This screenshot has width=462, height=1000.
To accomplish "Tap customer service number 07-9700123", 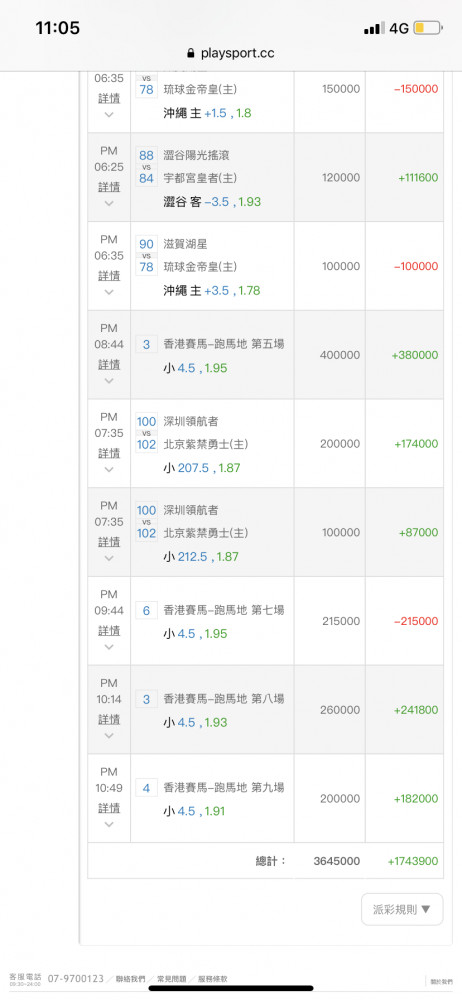I will tap(75, 979).
